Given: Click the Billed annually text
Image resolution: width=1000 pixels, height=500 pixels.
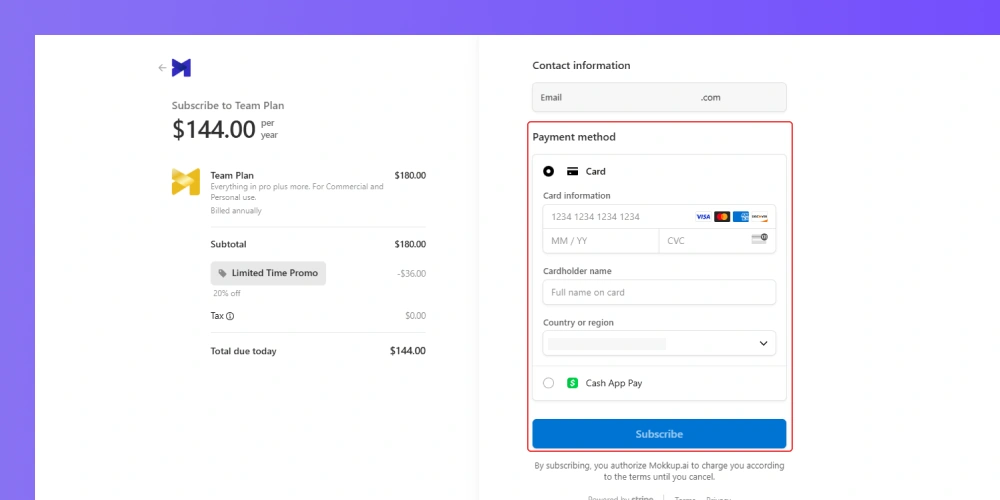Looking at the screenshot, I should (236, 210).
